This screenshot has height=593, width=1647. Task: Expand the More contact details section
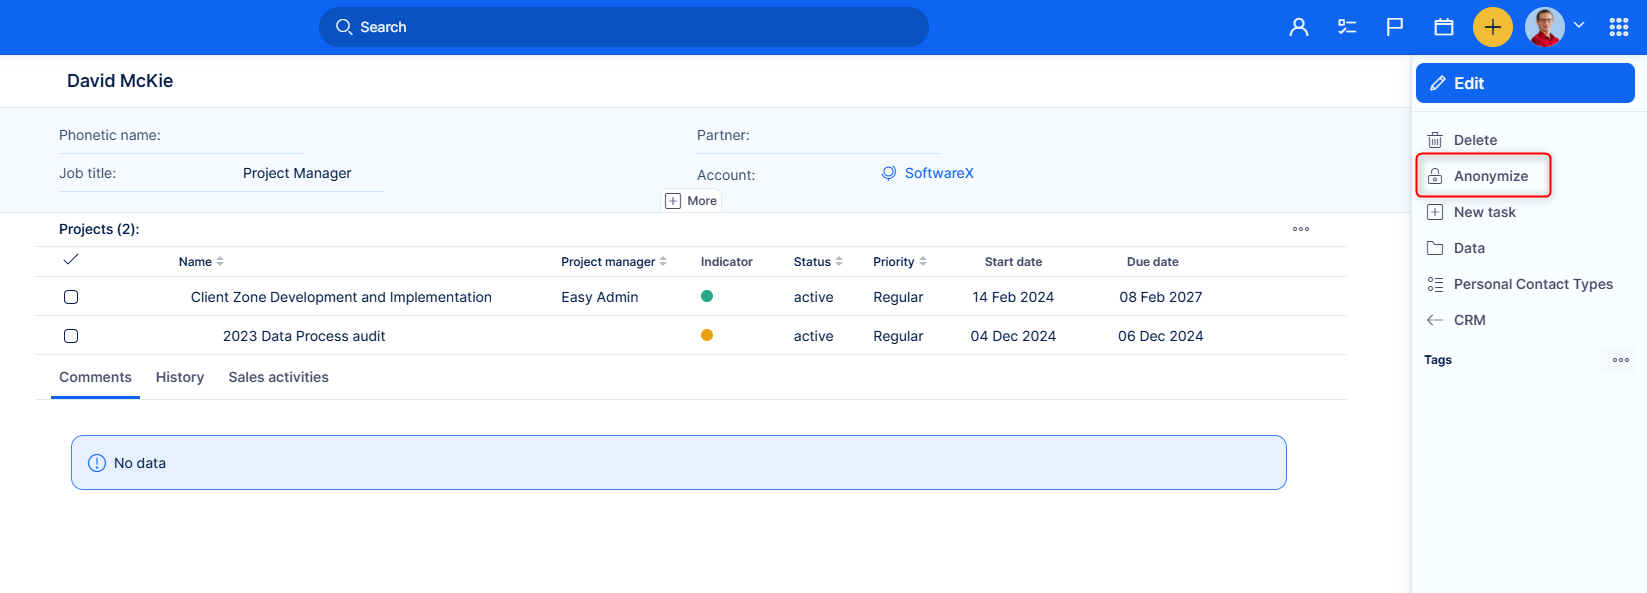[692, 201]
